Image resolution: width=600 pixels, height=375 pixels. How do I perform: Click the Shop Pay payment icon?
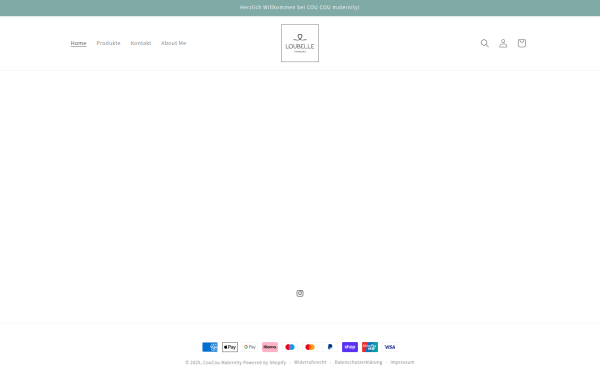(350, 347)
